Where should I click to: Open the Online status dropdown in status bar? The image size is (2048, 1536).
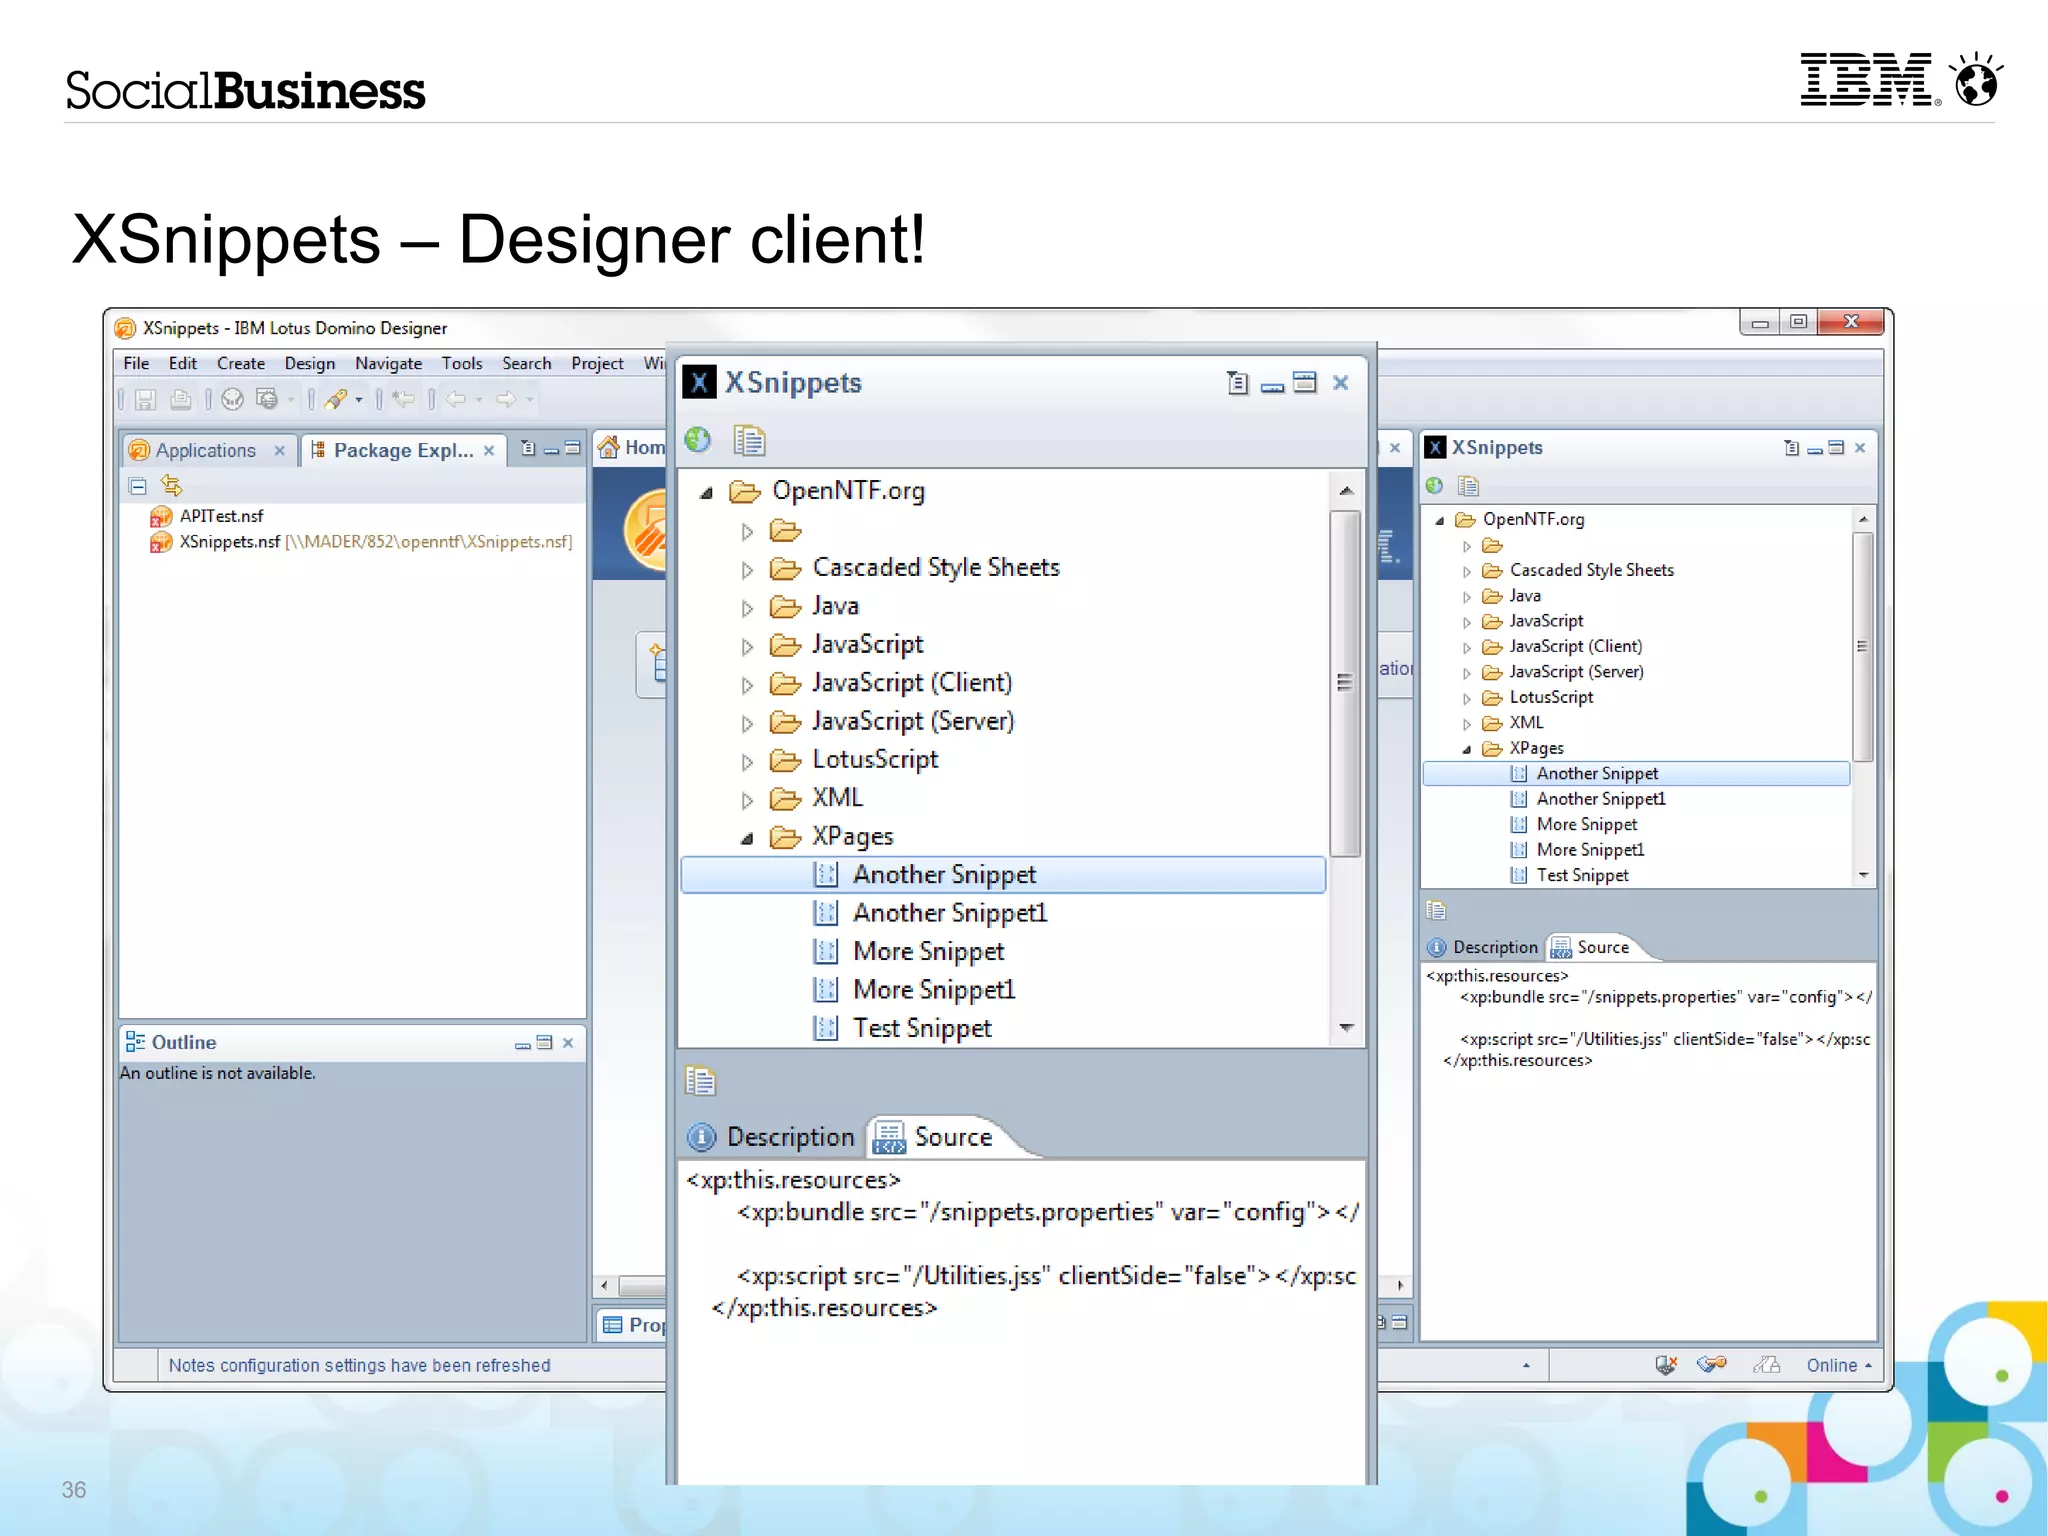[1839, 1365]
